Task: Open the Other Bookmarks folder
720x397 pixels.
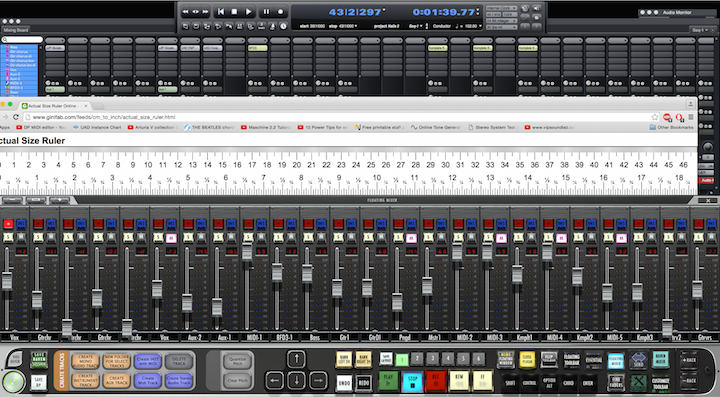Action: coord(671,128)
